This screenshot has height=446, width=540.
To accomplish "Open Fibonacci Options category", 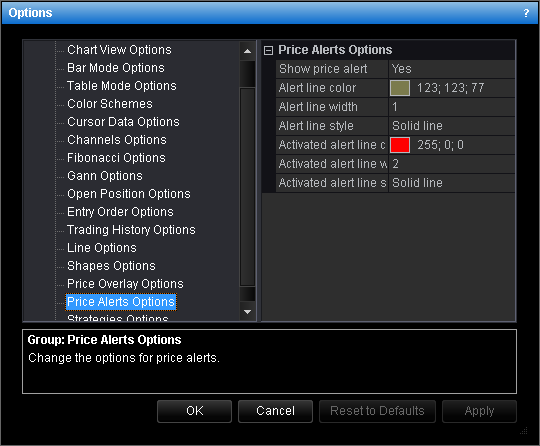I will click(116, 158).
